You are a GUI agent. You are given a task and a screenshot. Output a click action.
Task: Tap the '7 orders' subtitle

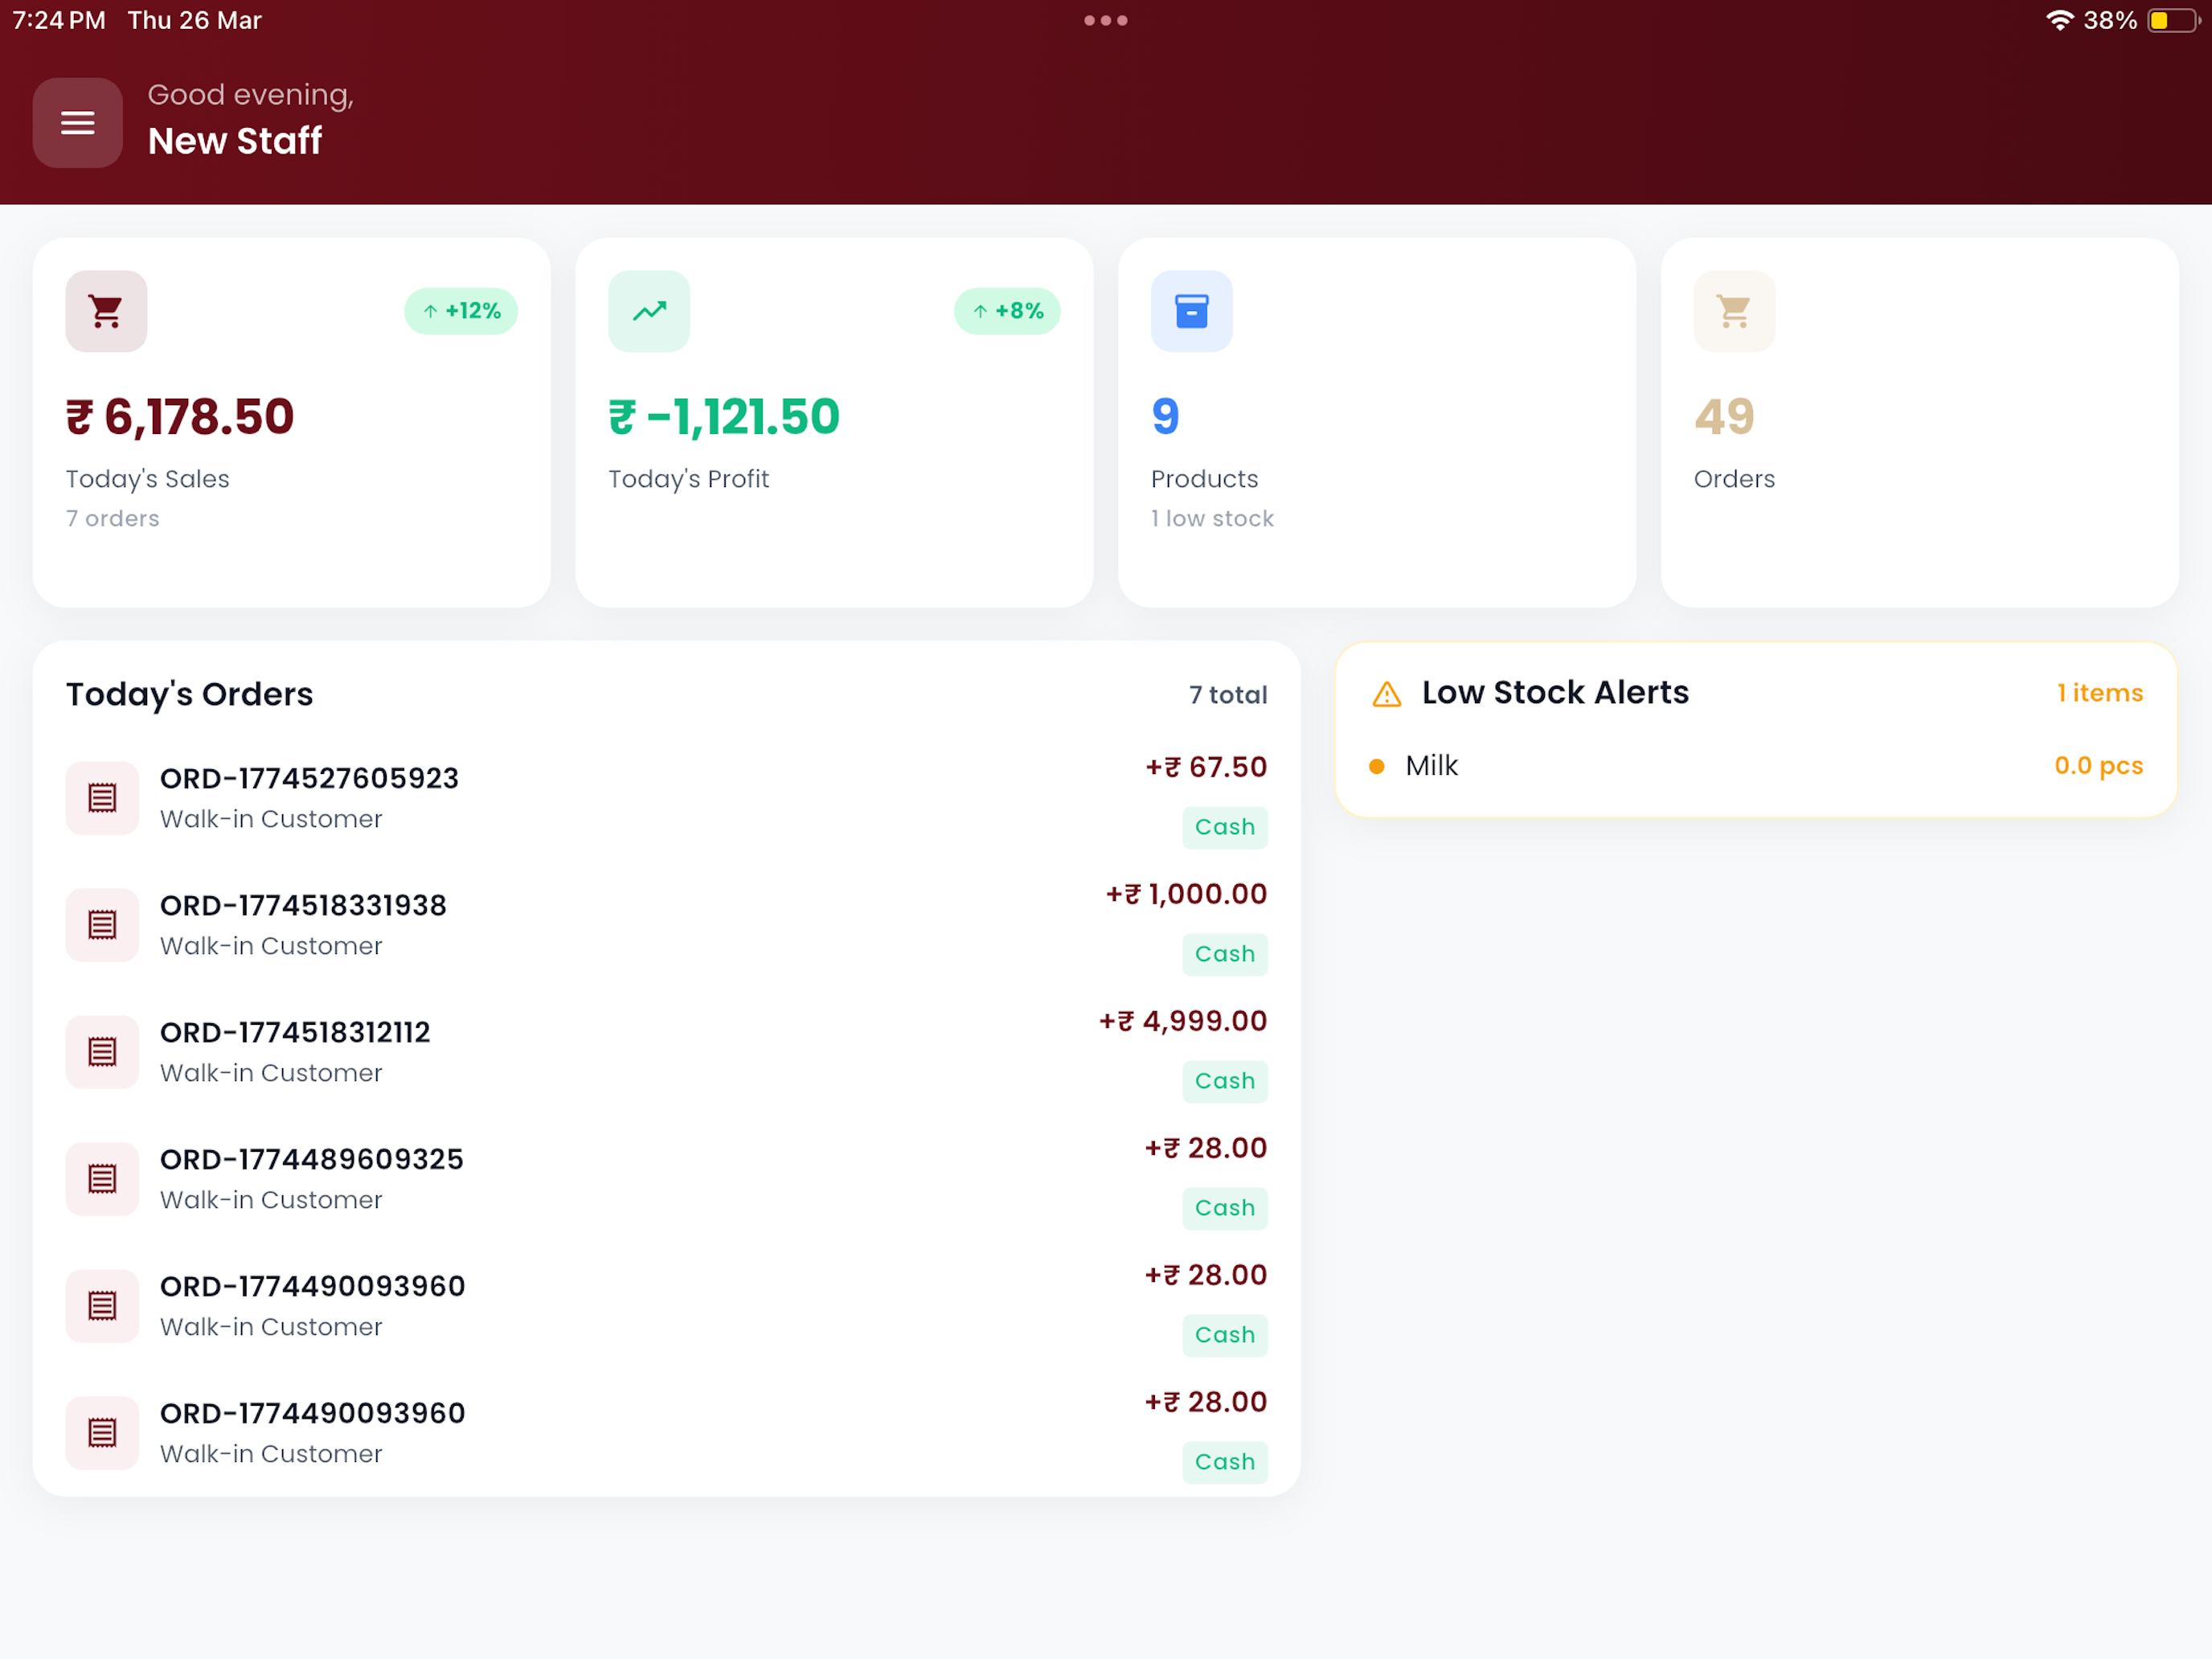pos(113,519)
